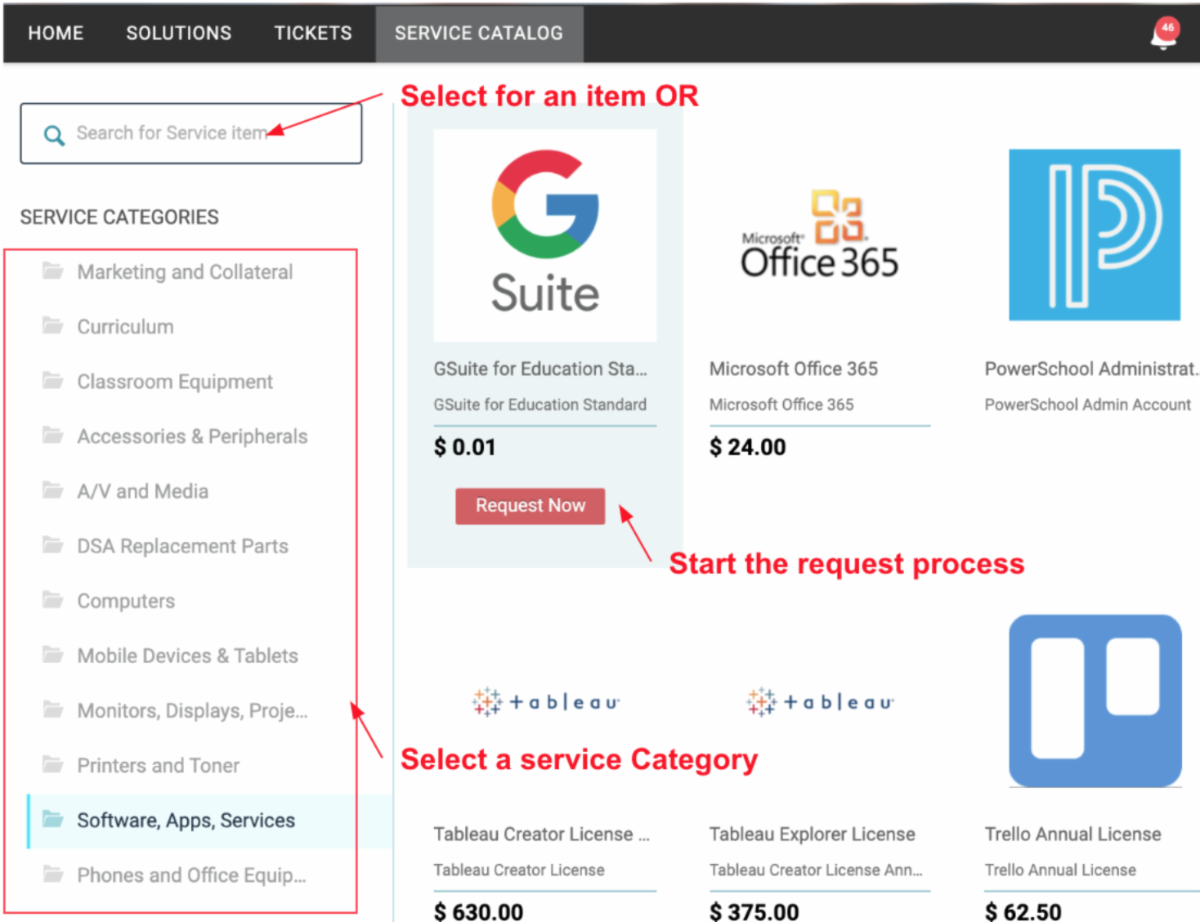Choose Mobile Devices & Tablets category
Screen dimensions: 1200x922
pos(187,656)
